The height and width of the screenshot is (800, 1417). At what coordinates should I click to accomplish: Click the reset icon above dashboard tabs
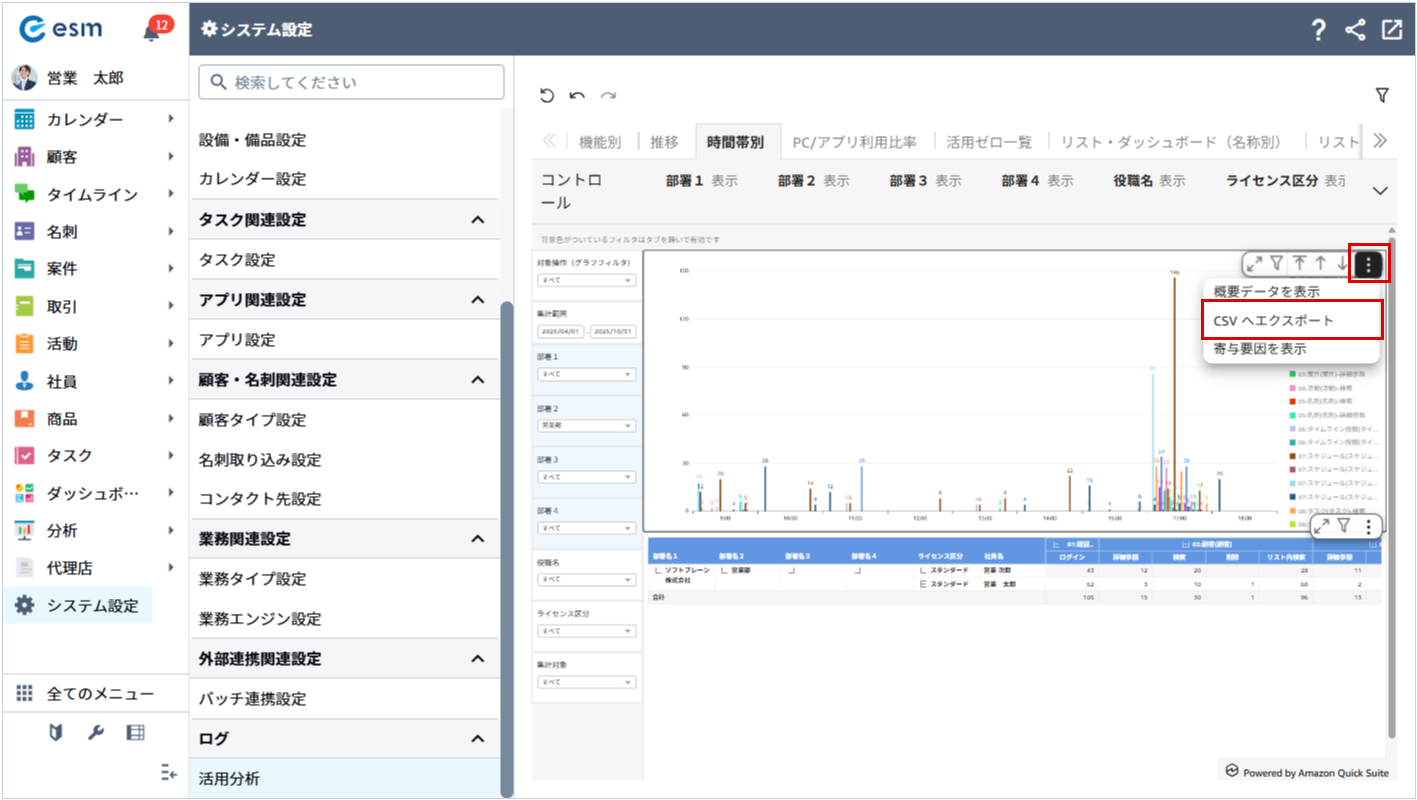click(x=547, y=96)
